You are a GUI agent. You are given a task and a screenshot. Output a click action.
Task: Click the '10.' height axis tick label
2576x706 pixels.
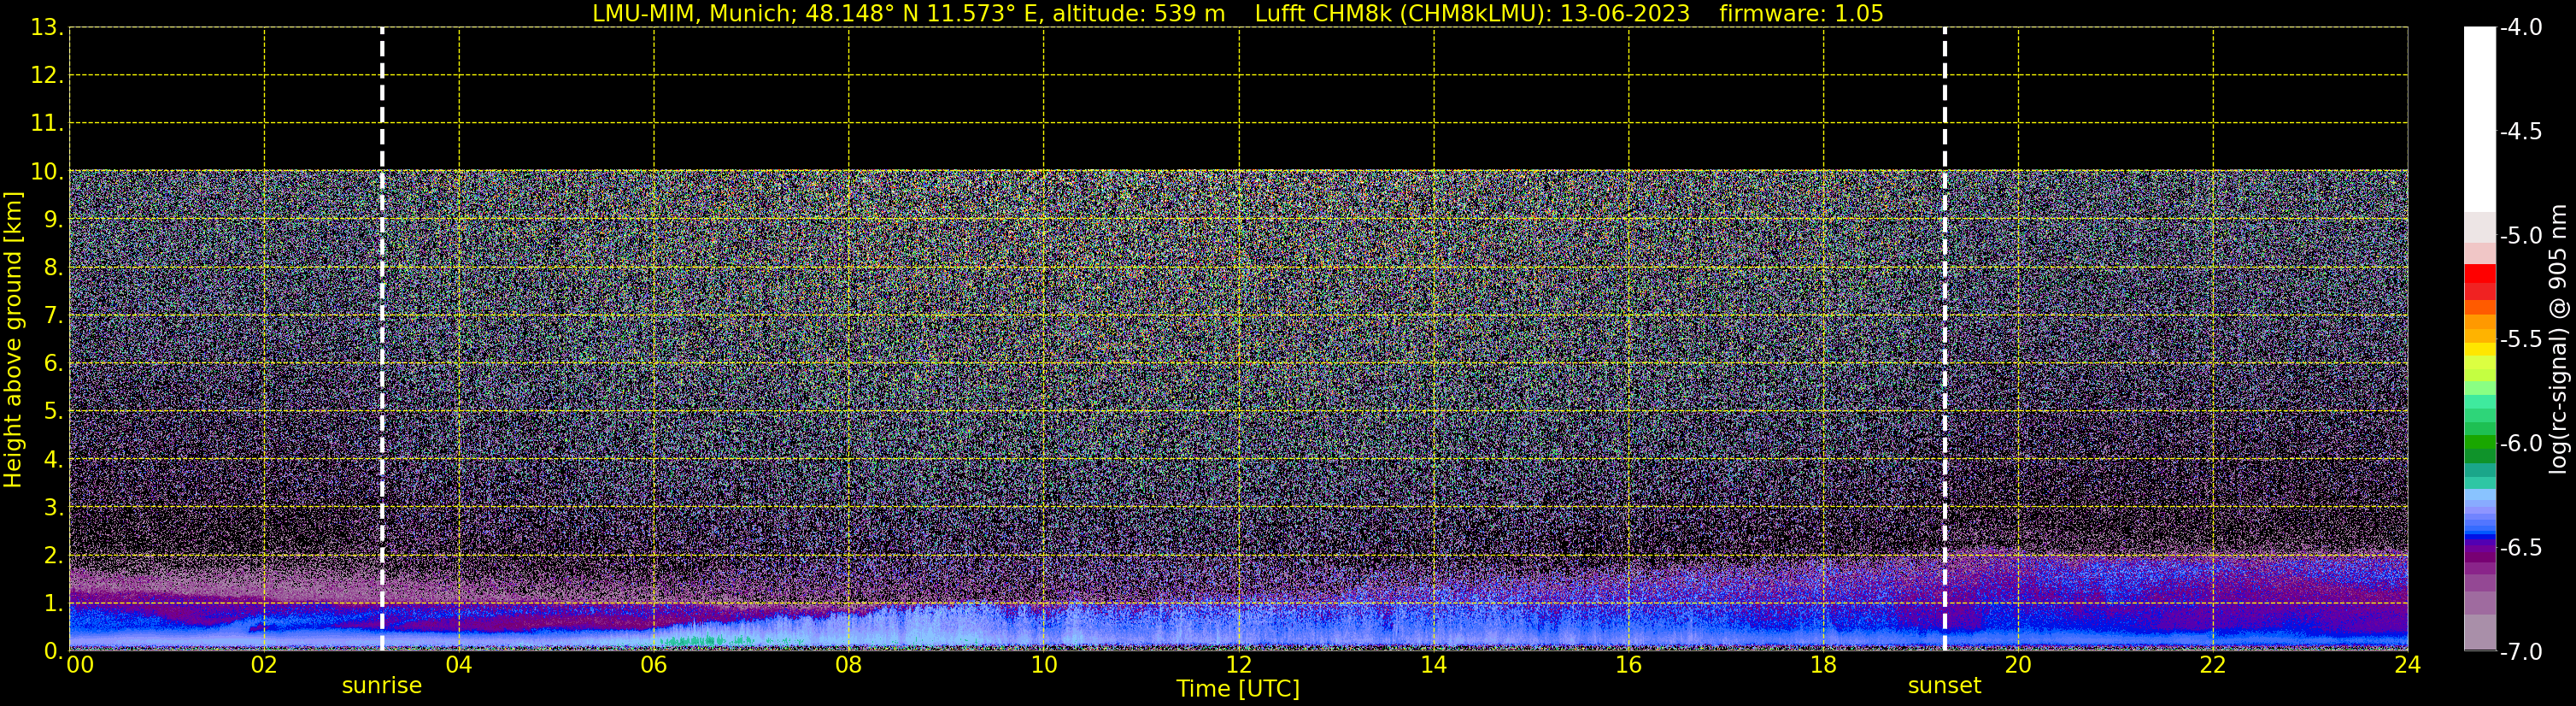[x=47, y=172]
